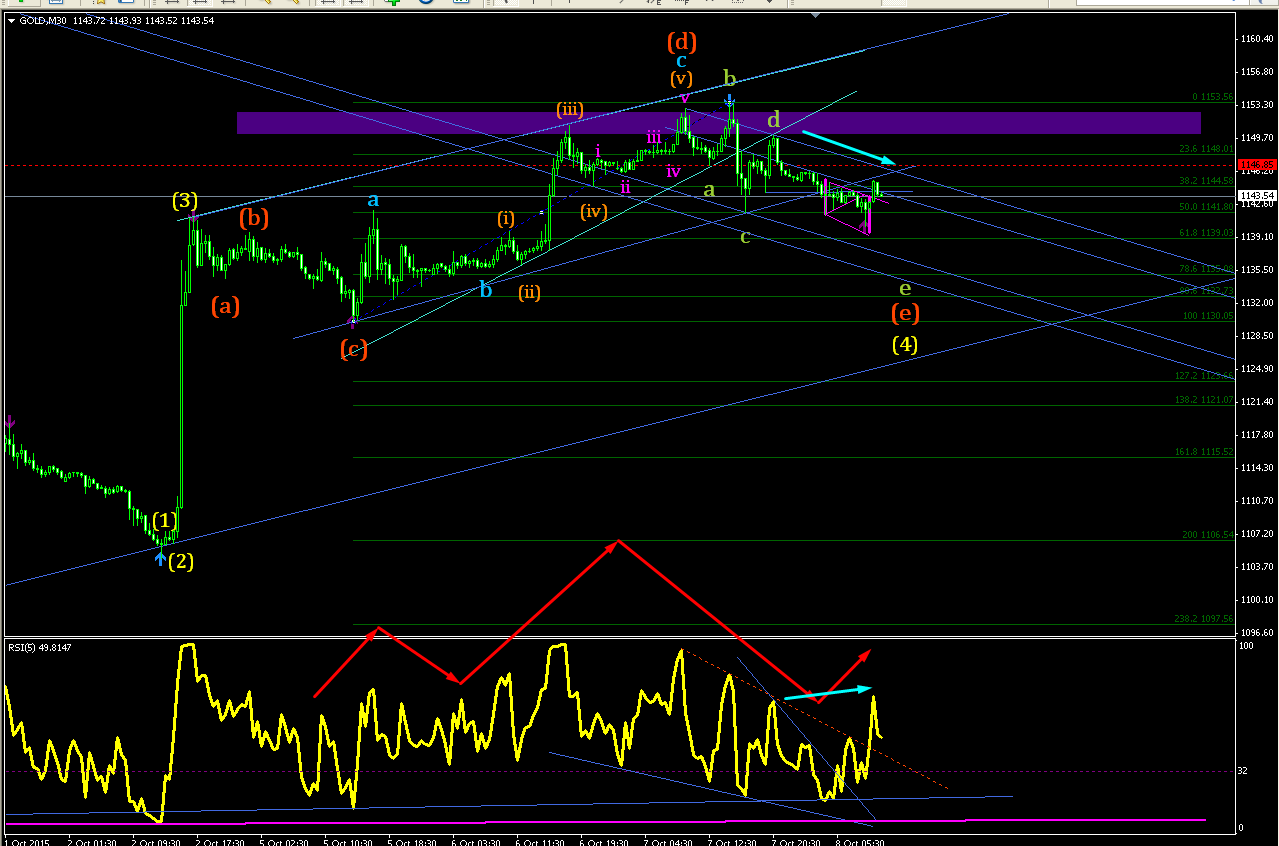The height and width of the screenshot is (846, 1279).
Task: Select the yellow (1) wave label
Action: (165, 521)
